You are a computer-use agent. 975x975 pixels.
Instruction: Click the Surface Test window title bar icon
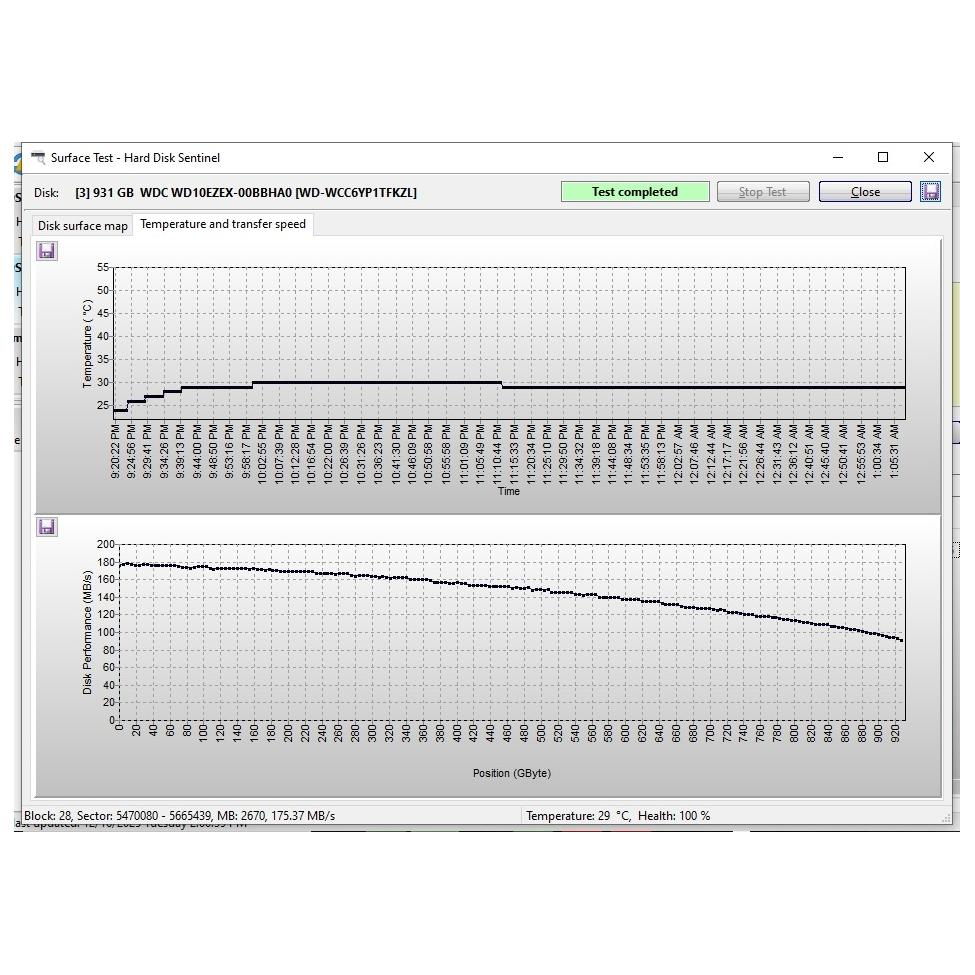pos(38,158)
